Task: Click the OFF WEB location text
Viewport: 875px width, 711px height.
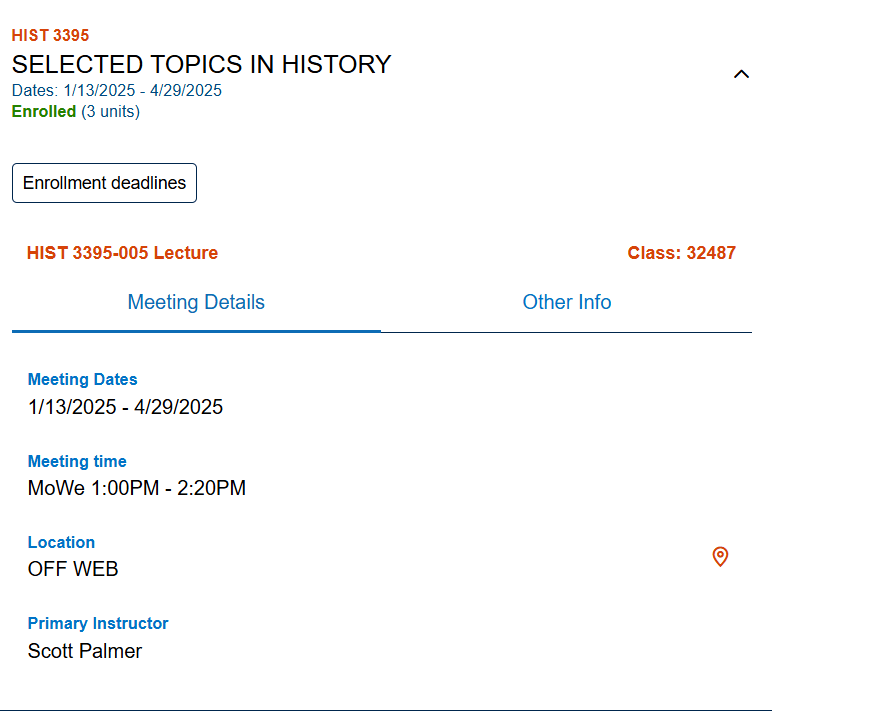Action: point(73,569)
